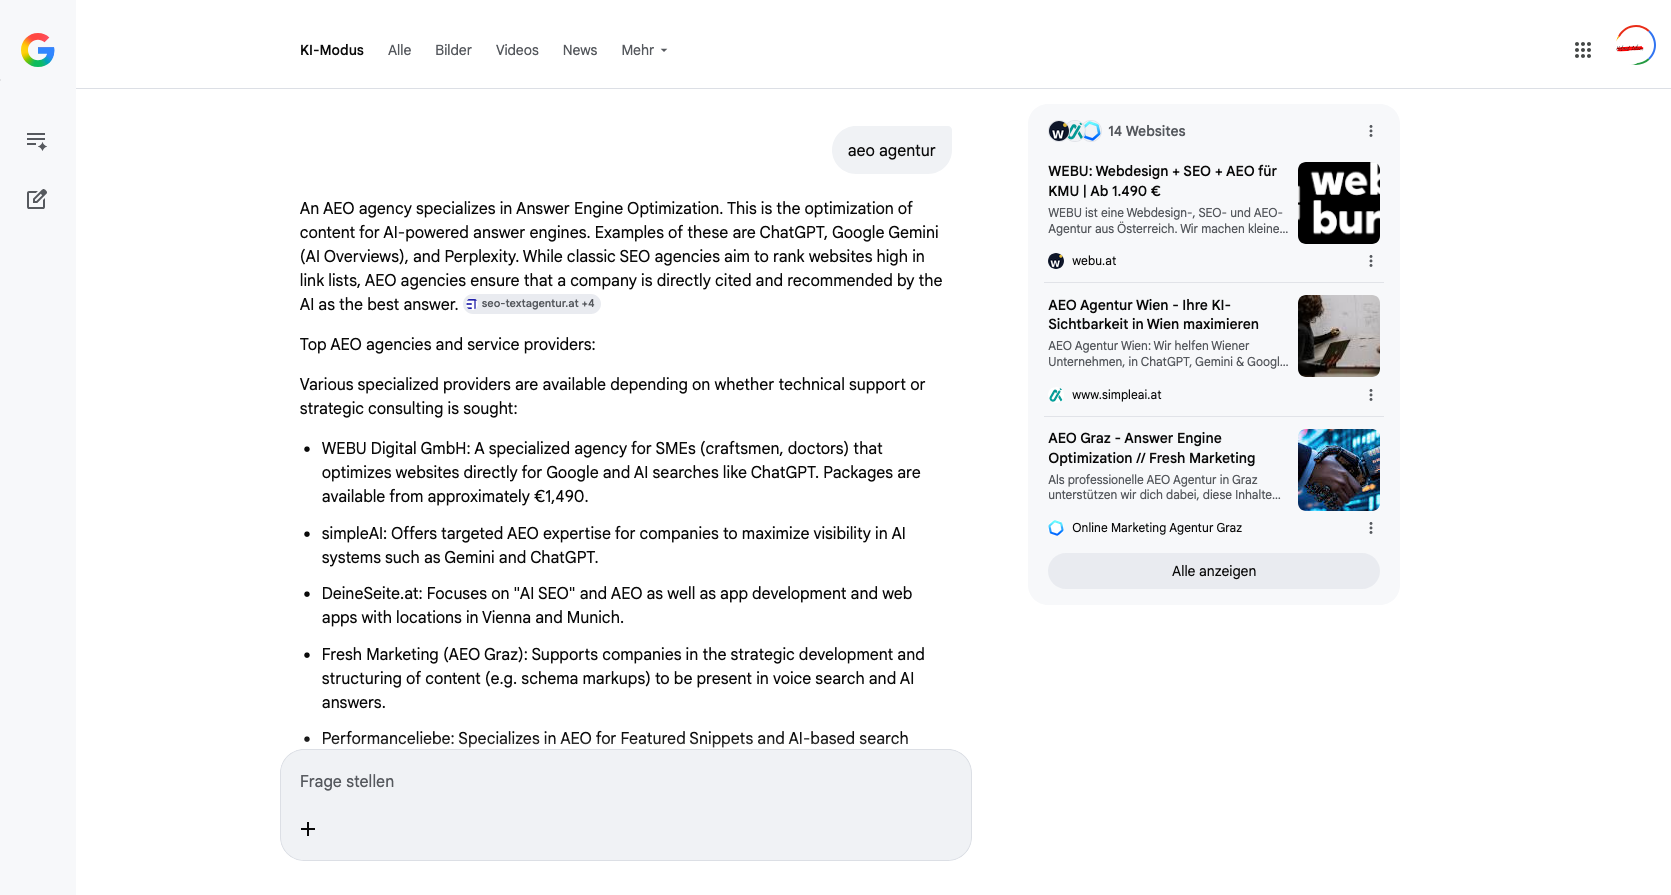Open options menu for 14 Websites panel
This screenshot has width=1671, height=895.
1370,131
